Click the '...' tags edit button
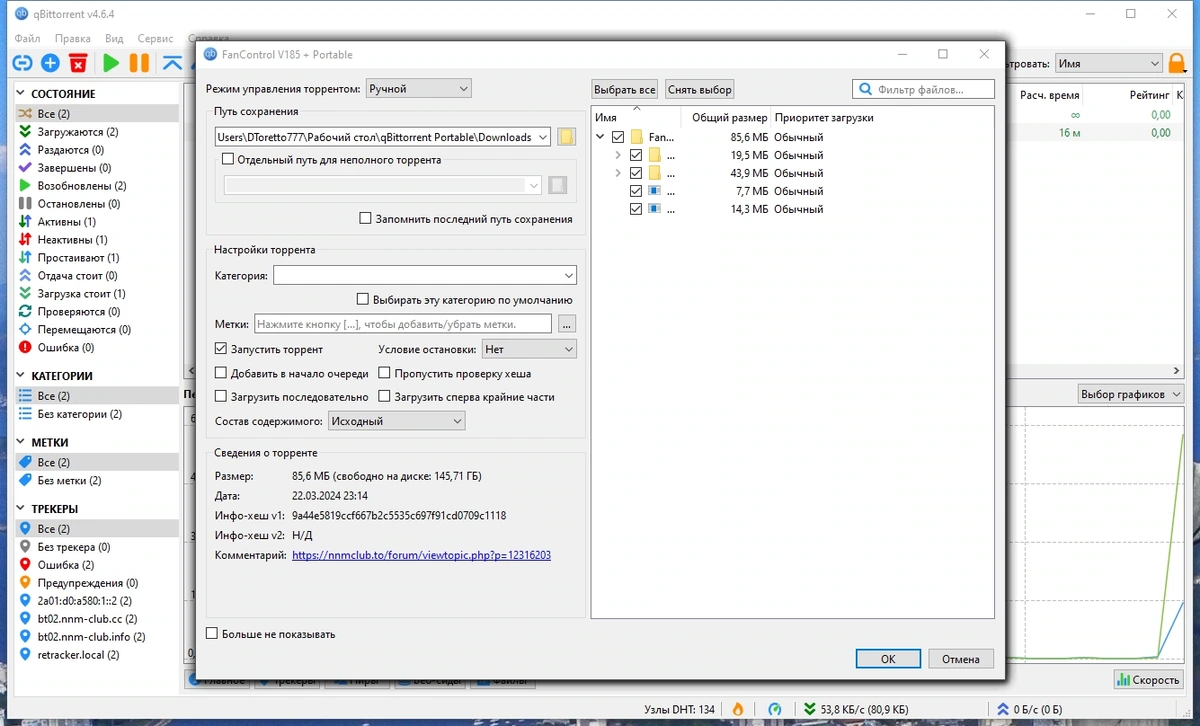The width and height of the screenshot is (1200, 726). pos(567,324)
